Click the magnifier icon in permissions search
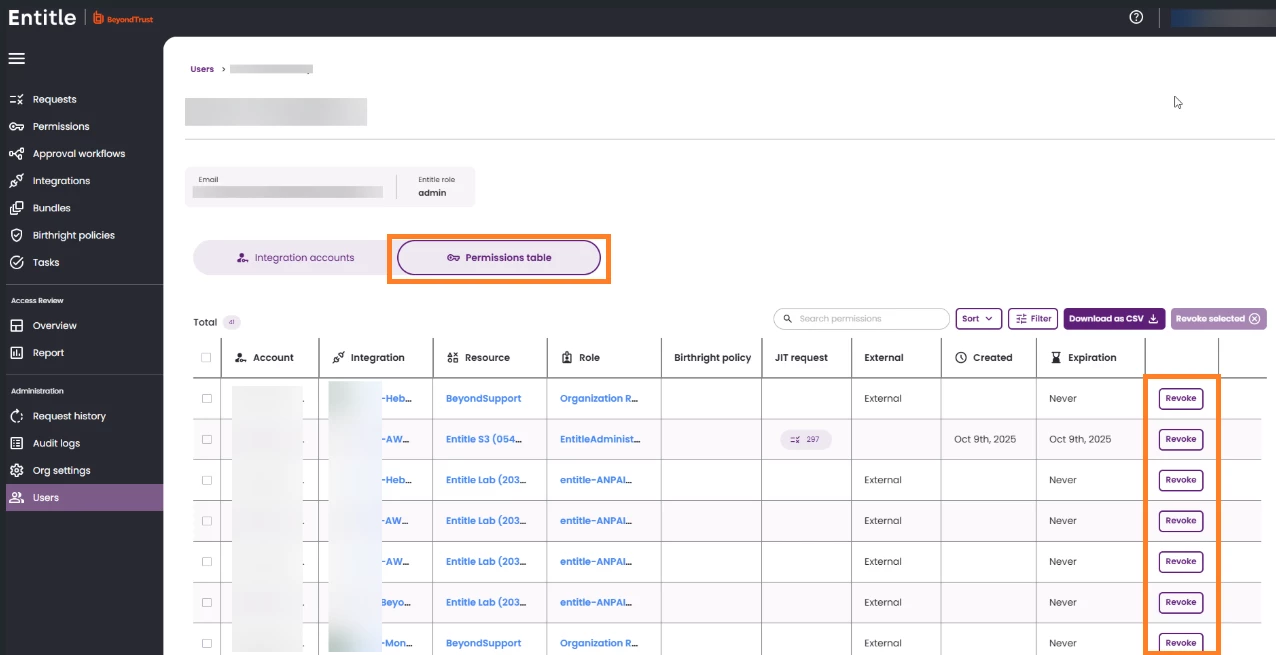The width and height of the screenshot is (1276, 655). point(788,319)
